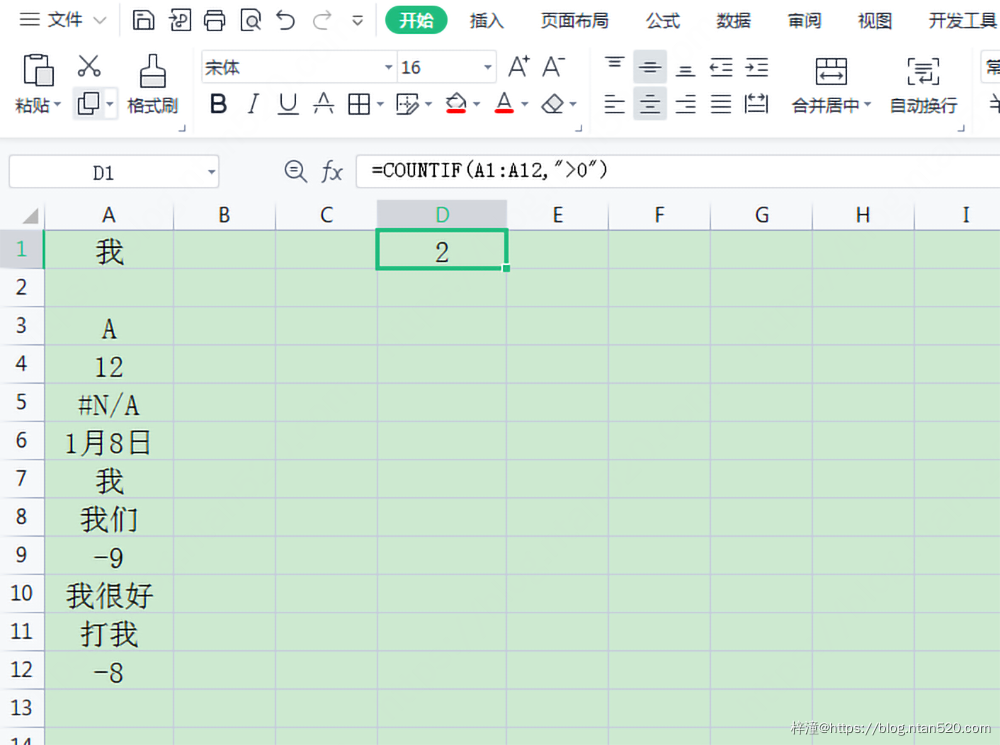Expand the quick access toolbar customize arrow
The image size is (1000, 745).
(x=357, y=21)
